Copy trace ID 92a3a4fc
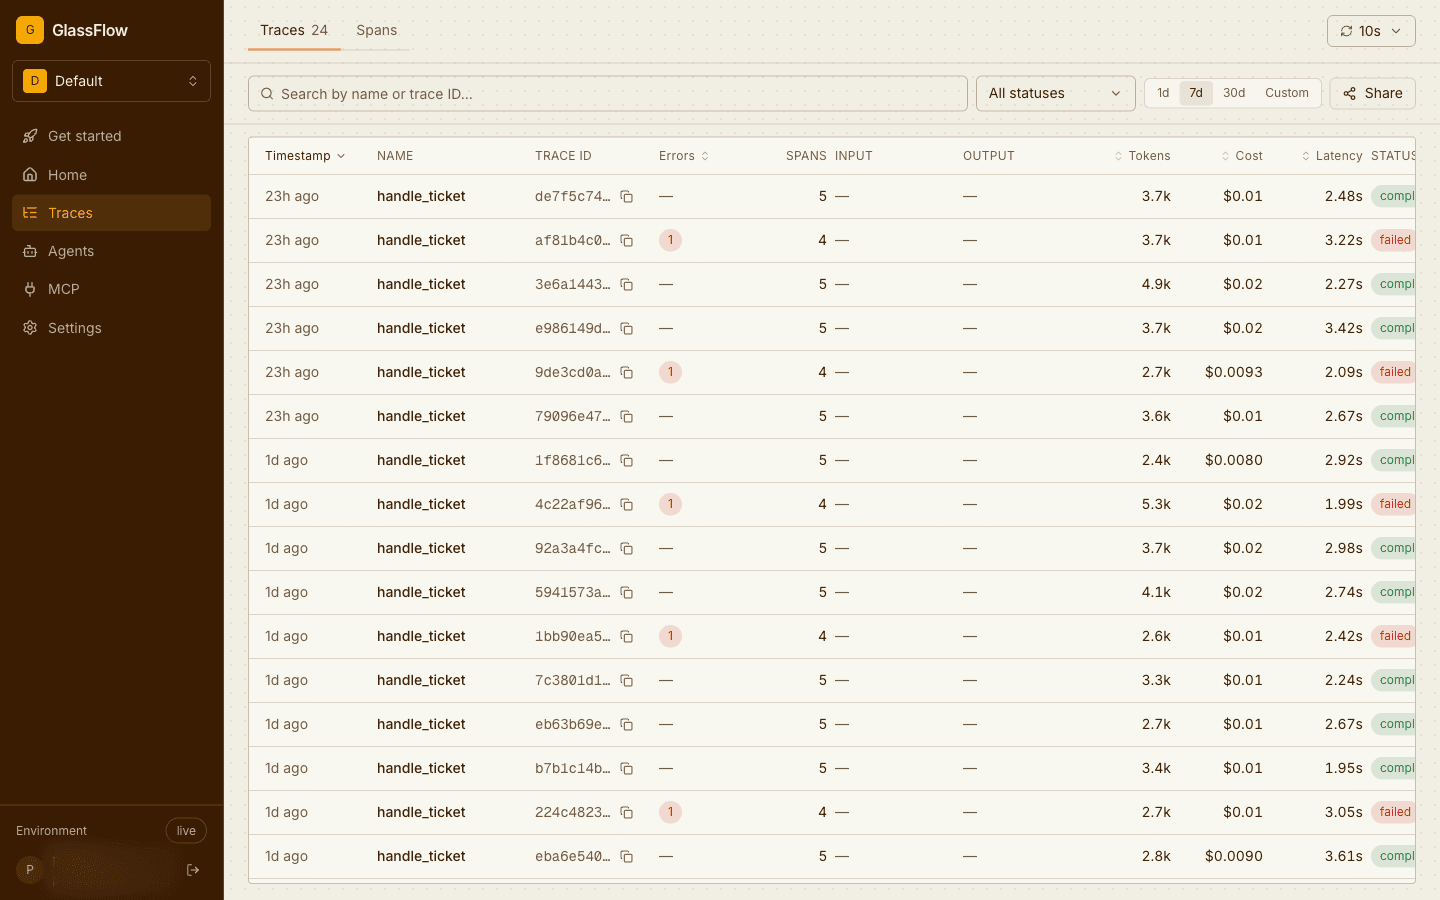This screenshot has height=900, width=1440. point(627,549)
